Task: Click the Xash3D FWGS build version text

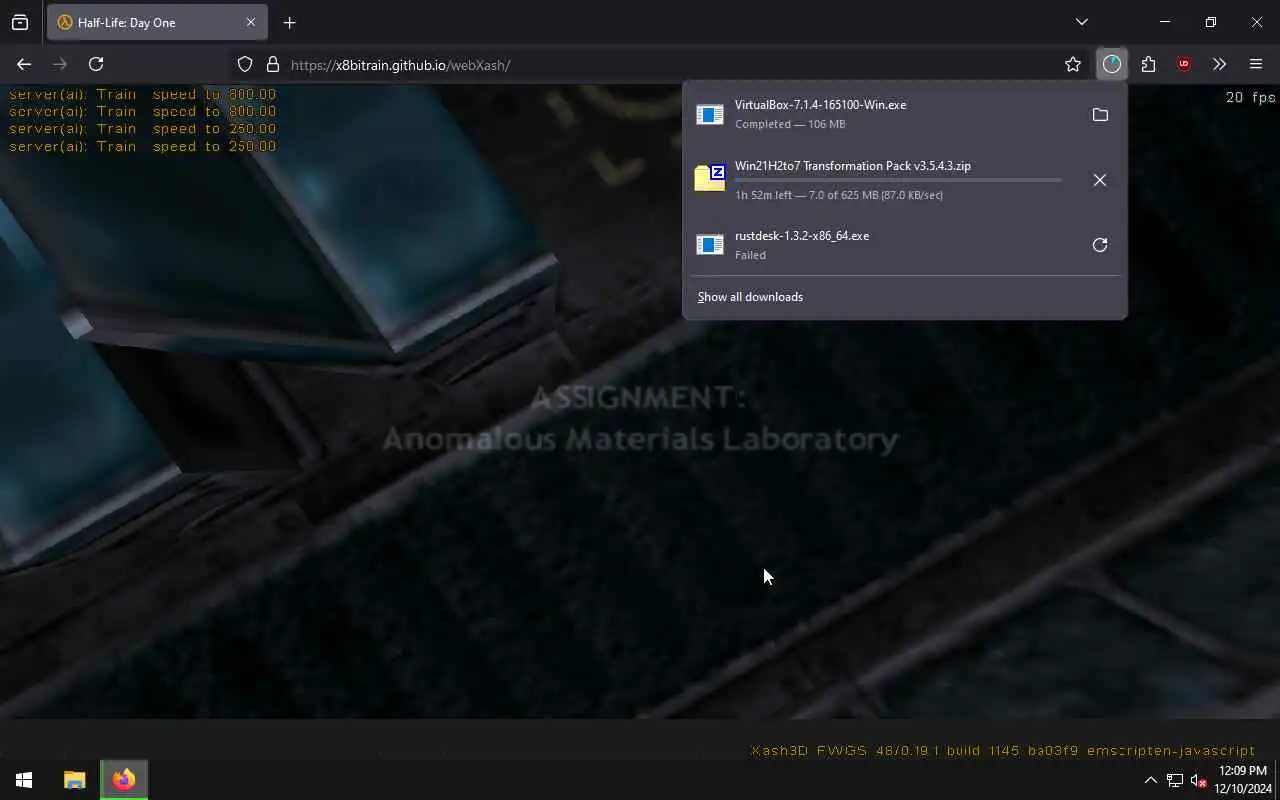Action: click(1003, 750)
